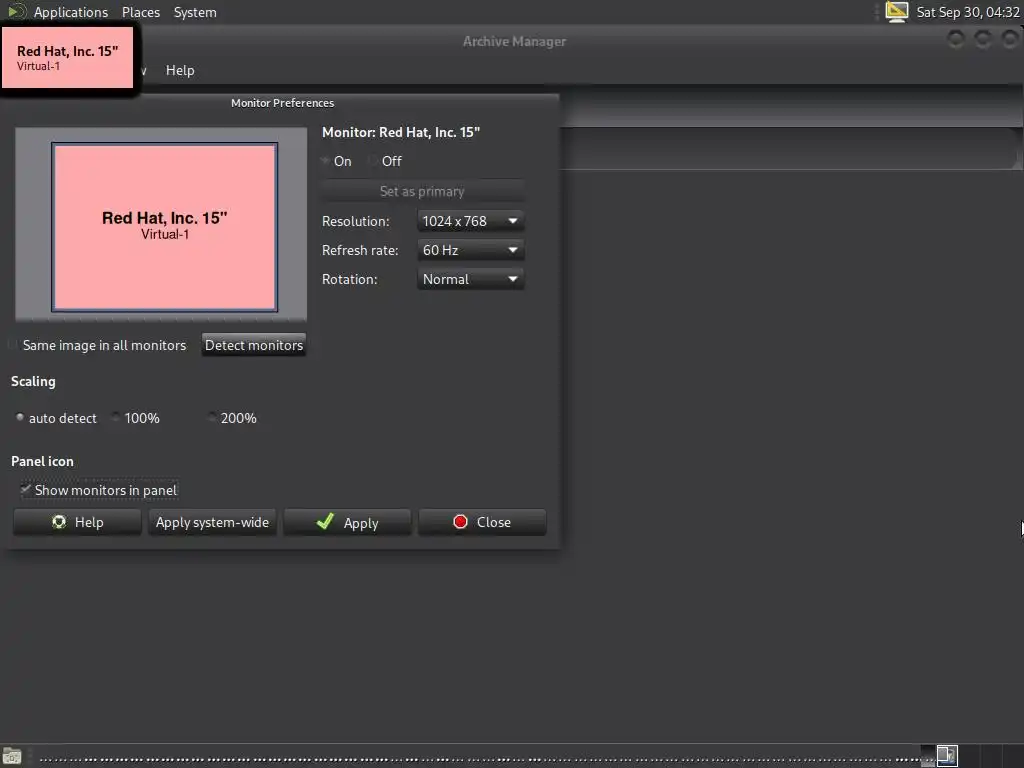1024x768 pixels.
Task: Click the Archive Manager window title
Action: coord(514,41)
